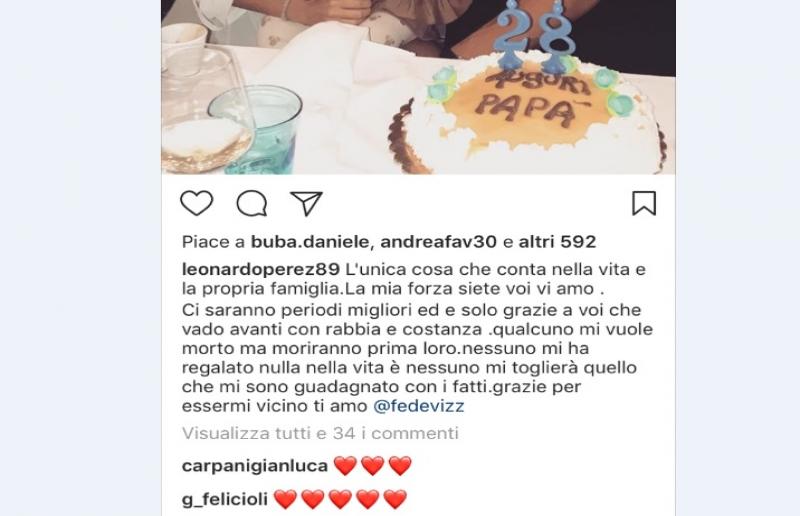Open buba.daniele's profile from likes

309,241
